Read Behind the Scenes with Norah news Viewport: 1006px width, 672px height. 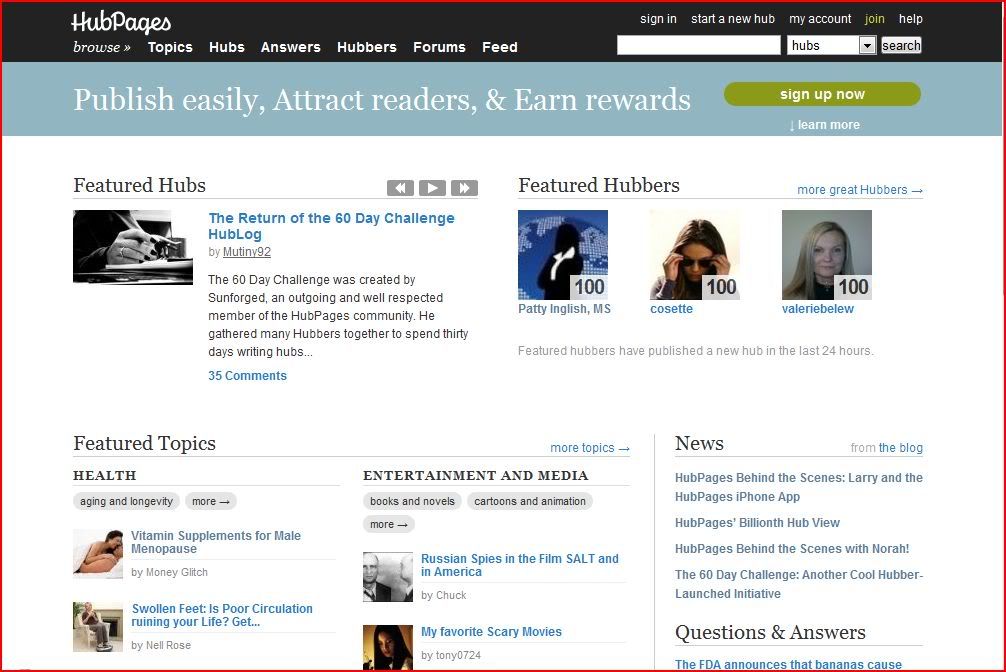tap(792, 549)
